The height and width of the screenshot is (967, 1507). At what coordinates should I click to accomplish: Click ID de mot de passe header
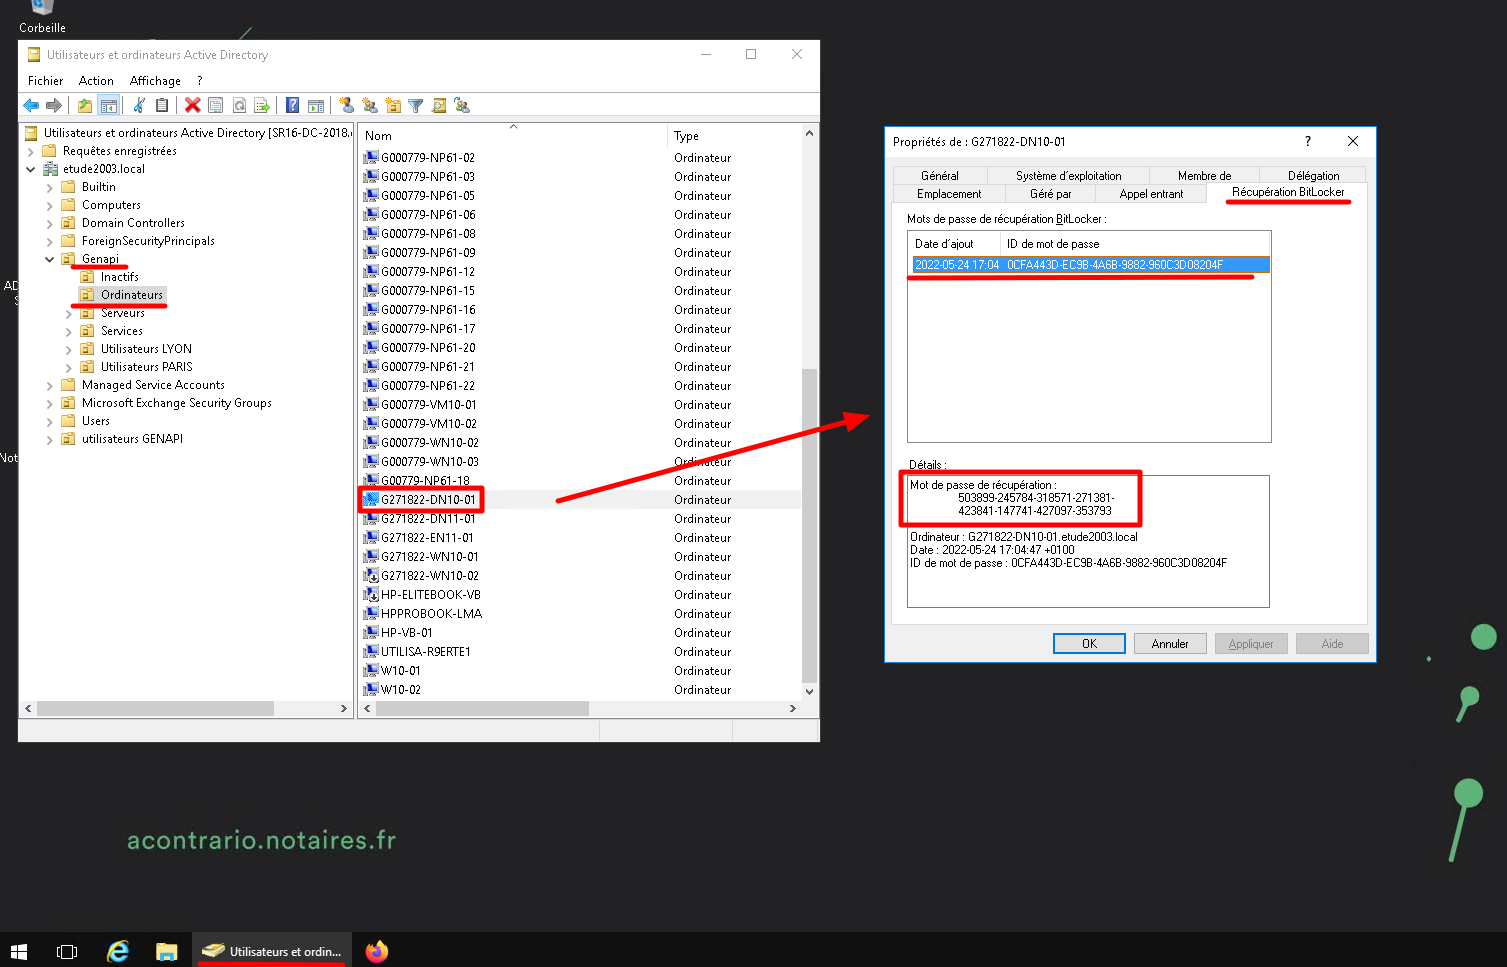pyautogui.click(x=1135, y=244)
